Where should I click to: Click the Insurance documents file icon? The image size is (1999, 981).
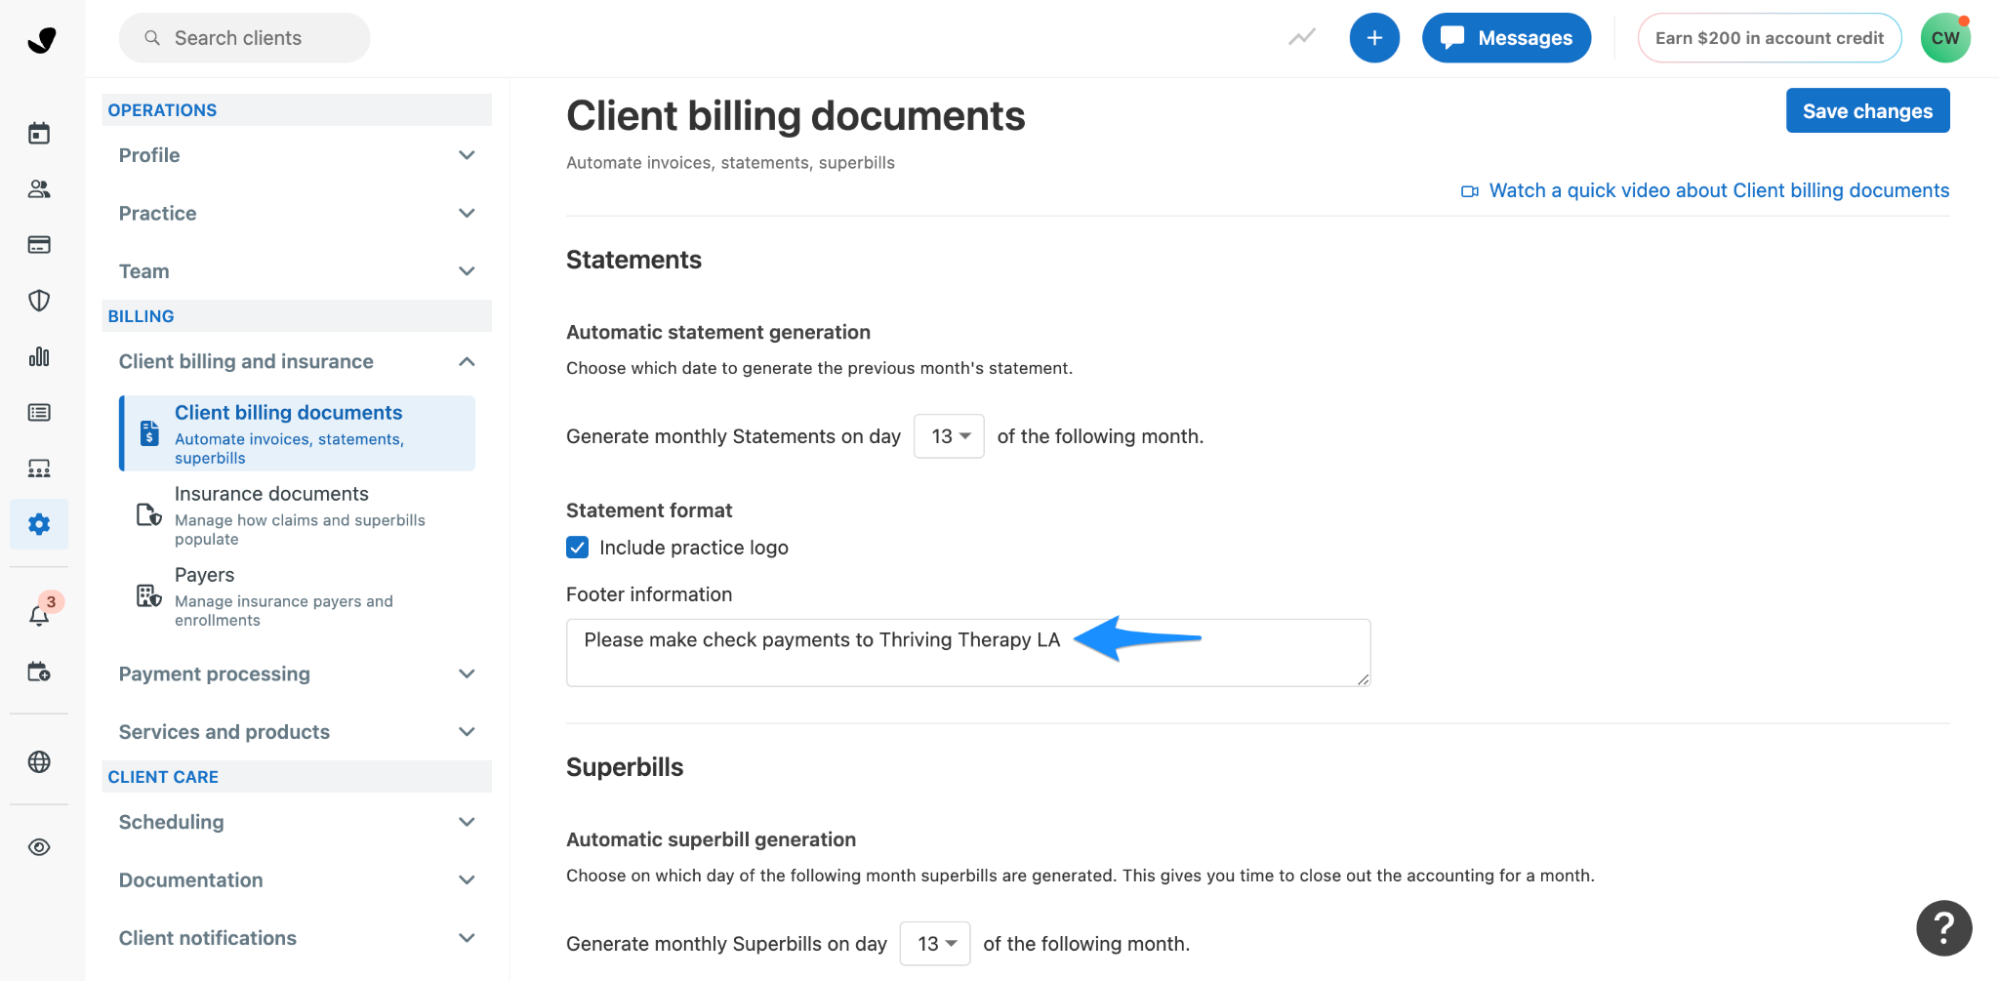pyautogui.click(x=149, y=515)
